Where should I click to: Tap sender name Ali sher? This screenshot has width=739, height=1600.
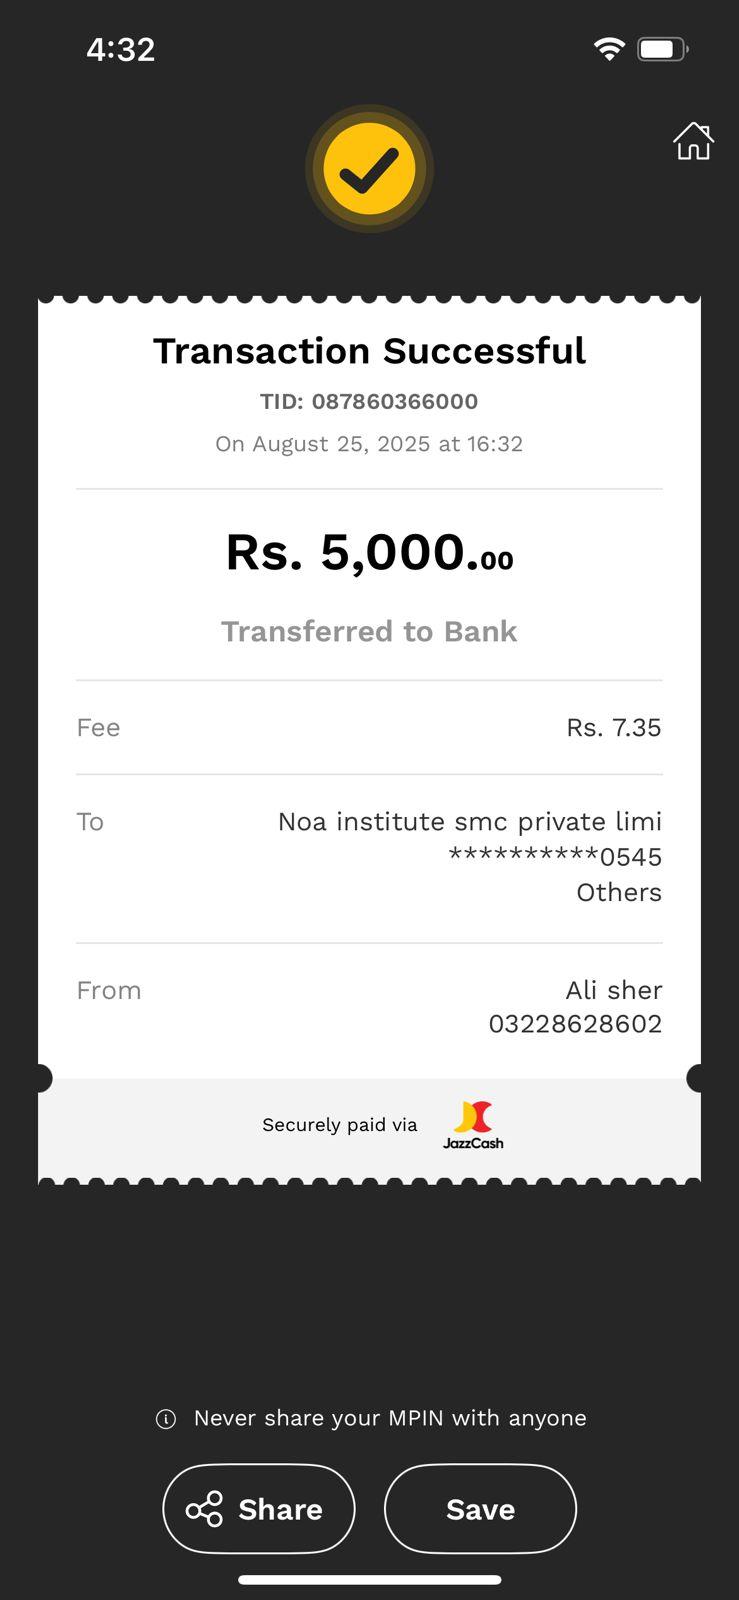pos(613,990)
